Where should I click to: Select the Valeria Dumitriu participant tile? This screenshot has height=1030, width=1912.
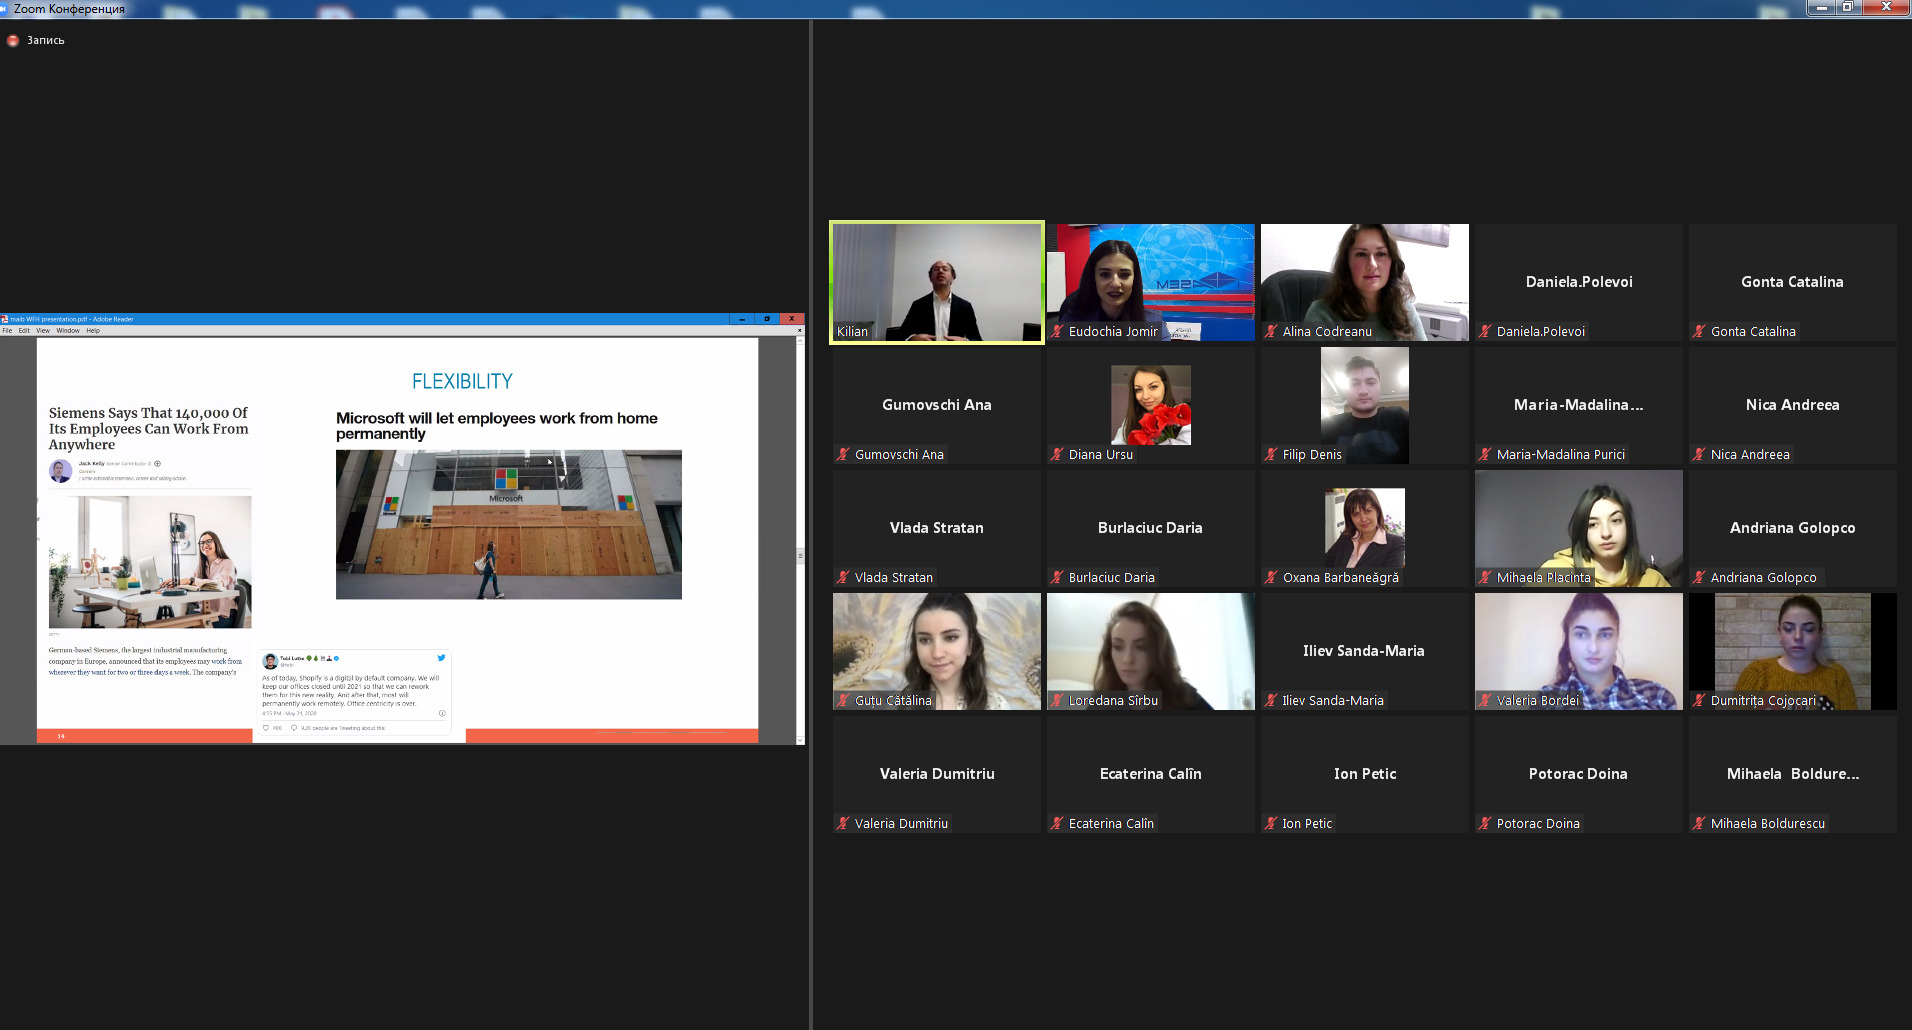937,774
